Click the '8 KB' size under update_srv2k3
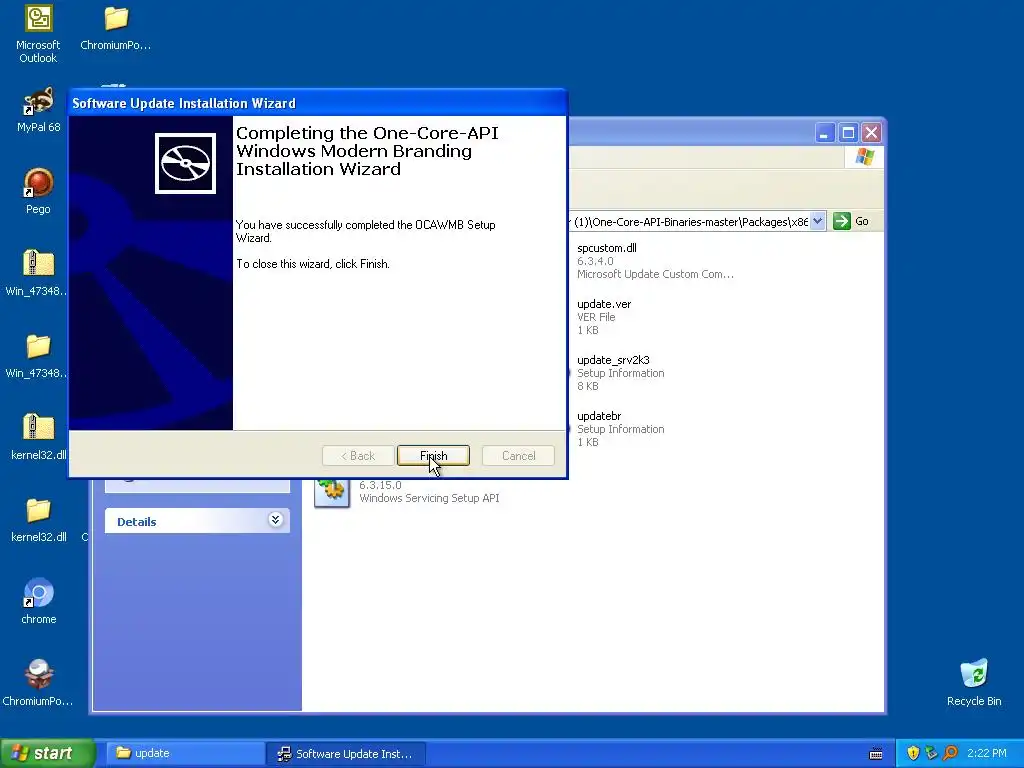The height and width of the screenshot is (768, 1024). pos(588,387)
